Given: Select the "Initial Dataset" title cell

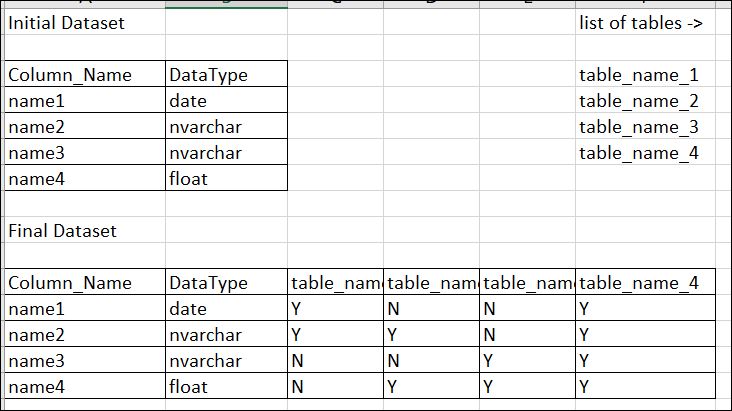Looking at the screenshot, I should [x=66, y=22].
